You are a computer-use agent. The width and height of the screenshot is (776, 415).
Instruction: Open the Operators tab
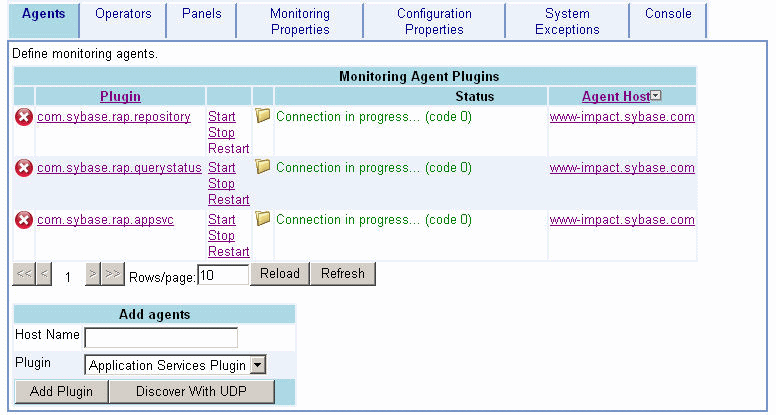(x=123, y=21)
